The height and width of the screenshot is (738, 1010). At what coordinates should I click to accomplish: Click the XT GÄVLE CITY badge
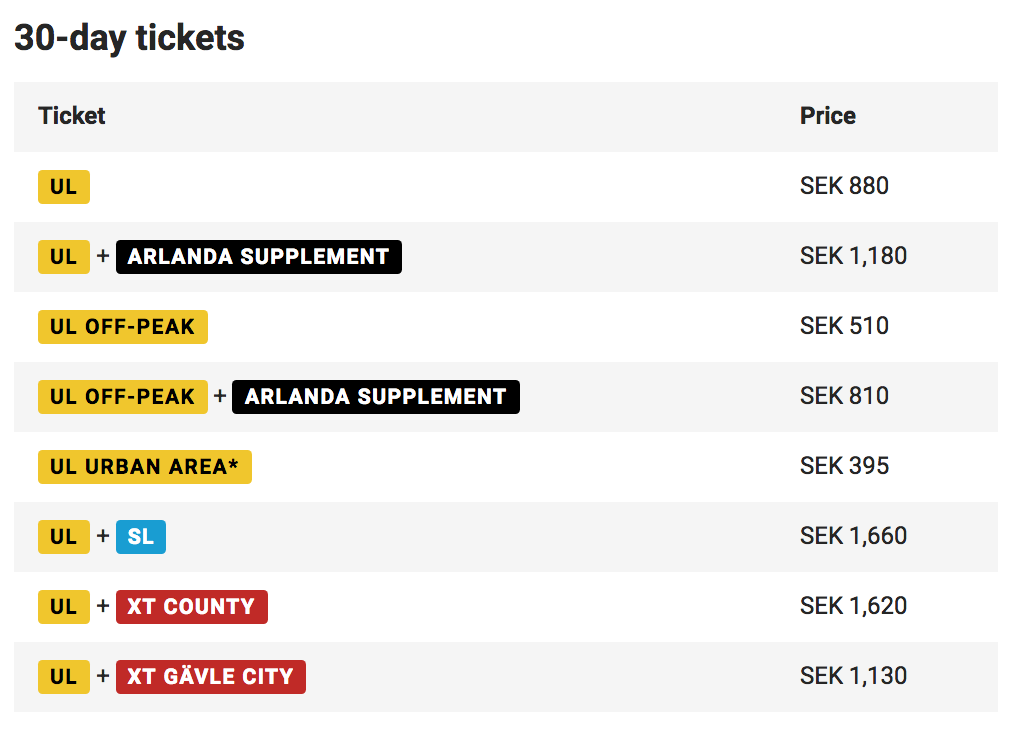pyautogui.click(x=210, y=677)
